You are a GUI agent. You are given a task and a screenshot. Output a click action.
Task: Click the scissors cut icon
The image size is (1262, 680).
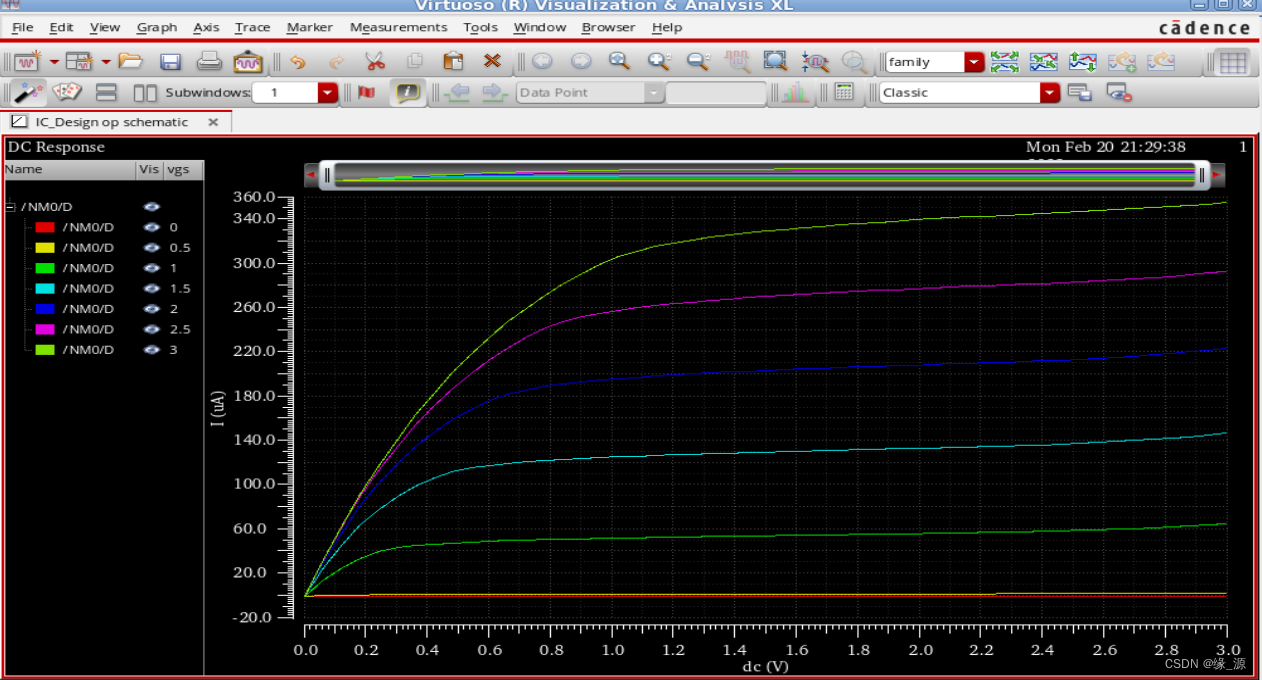pyautogui.click(x=375, y=62)
